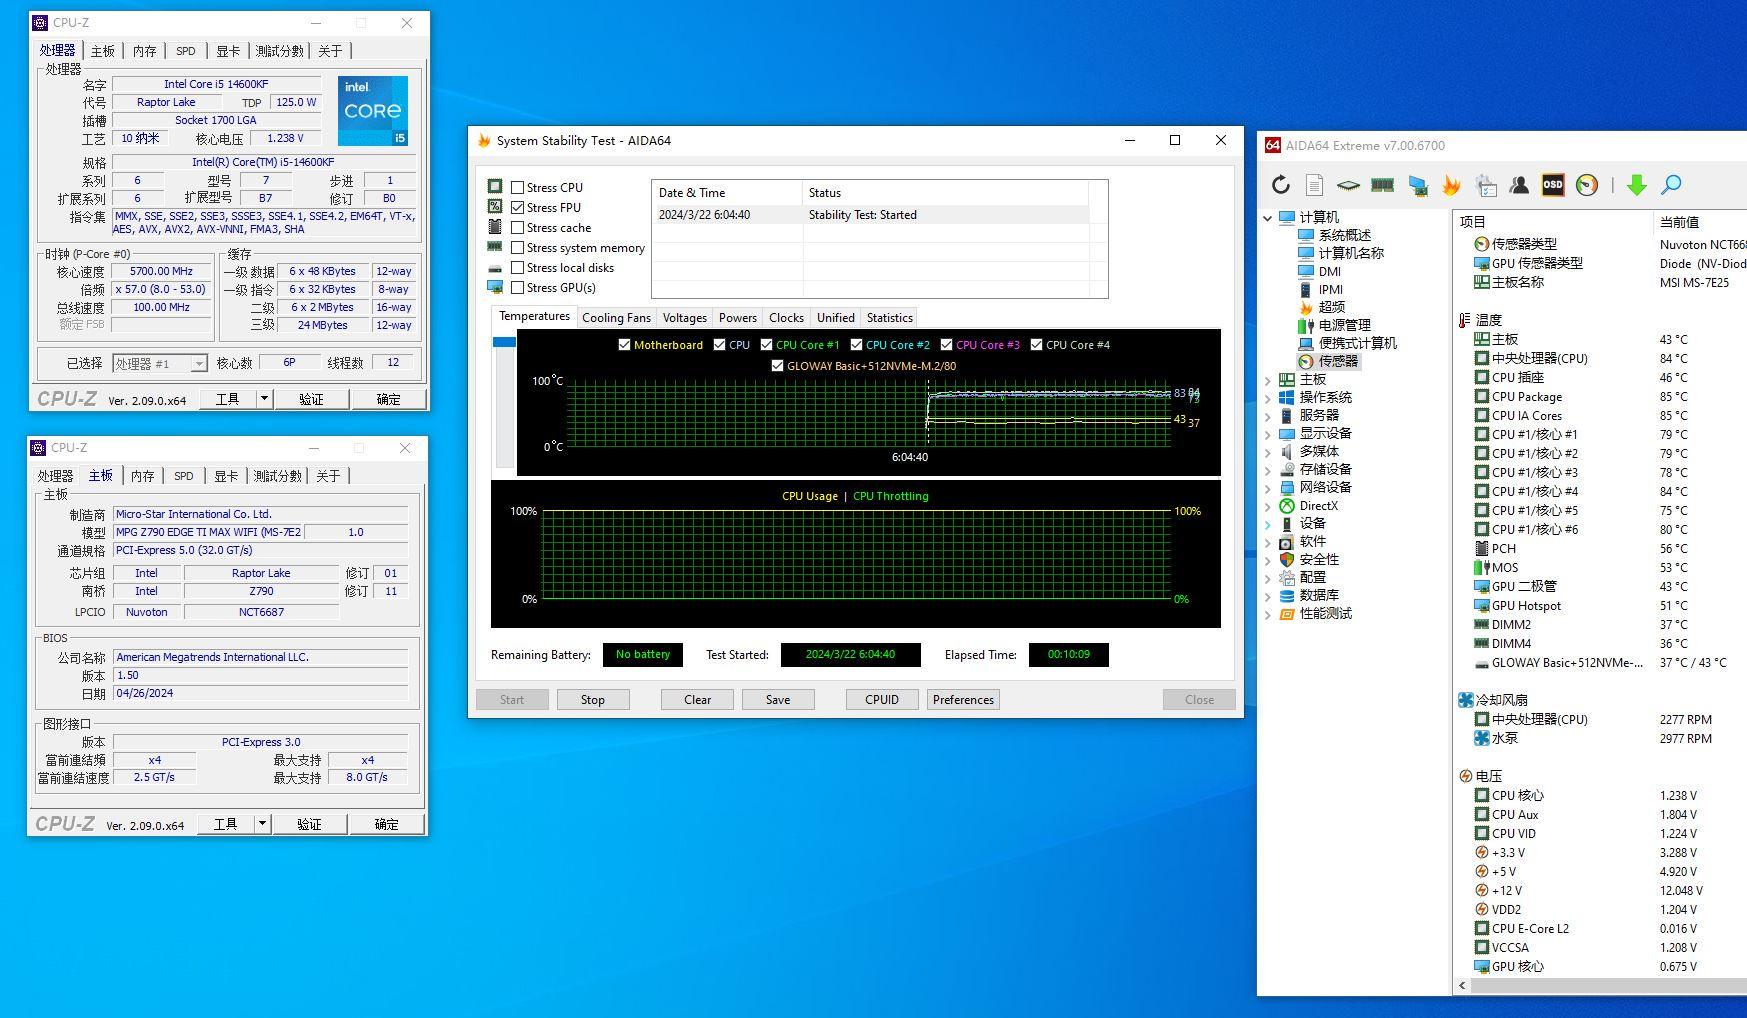Open the report page icon in AIDA64 toolbar
This screenshot has height=1018, width=1747.
[x=1314, y=185]
